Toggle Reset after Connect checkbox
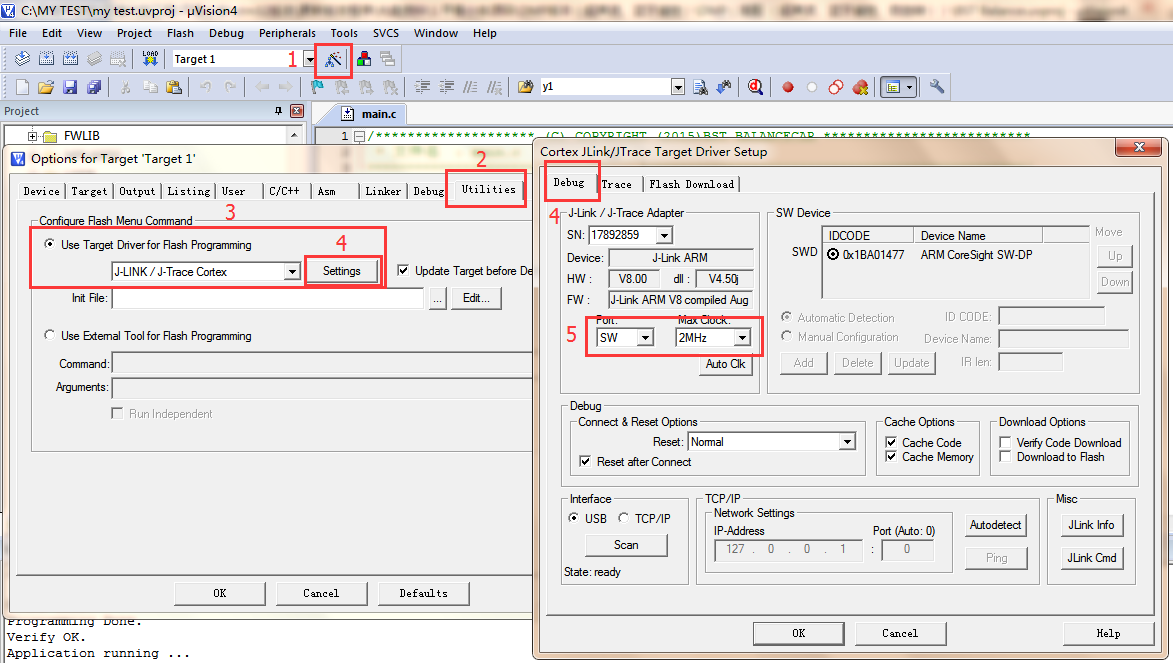The height and width of the screenshot is (663, 1173). (585, 462)
